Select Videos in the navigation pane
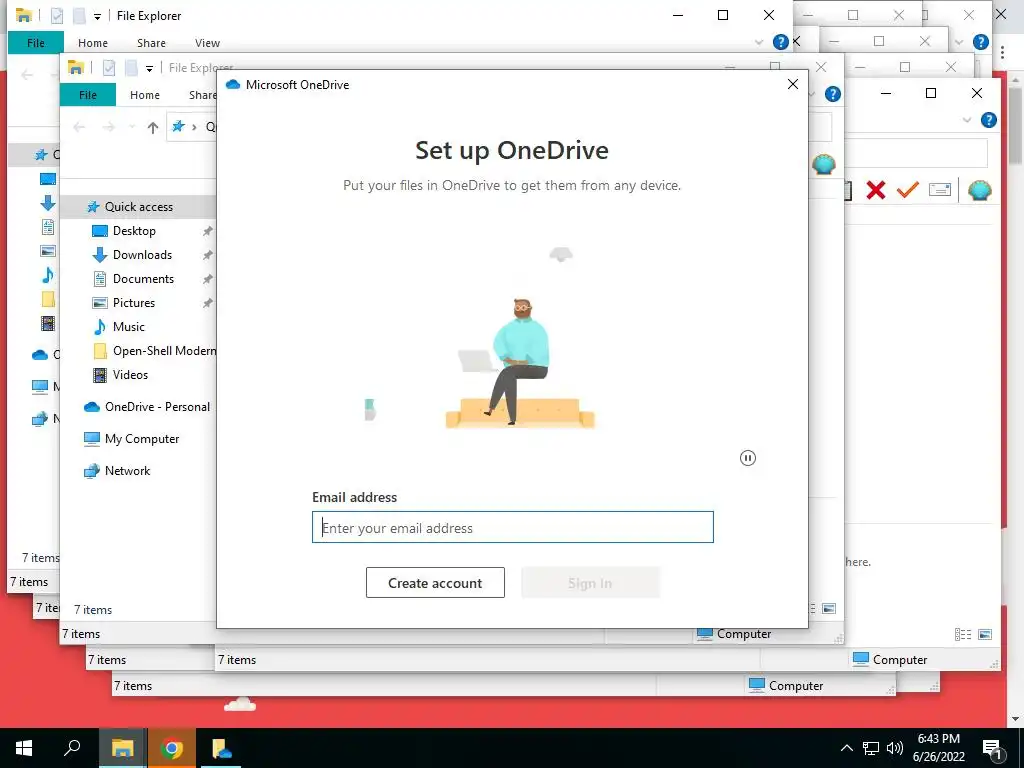Viewport: 1024px width, 768px height. tap(130, 375)
